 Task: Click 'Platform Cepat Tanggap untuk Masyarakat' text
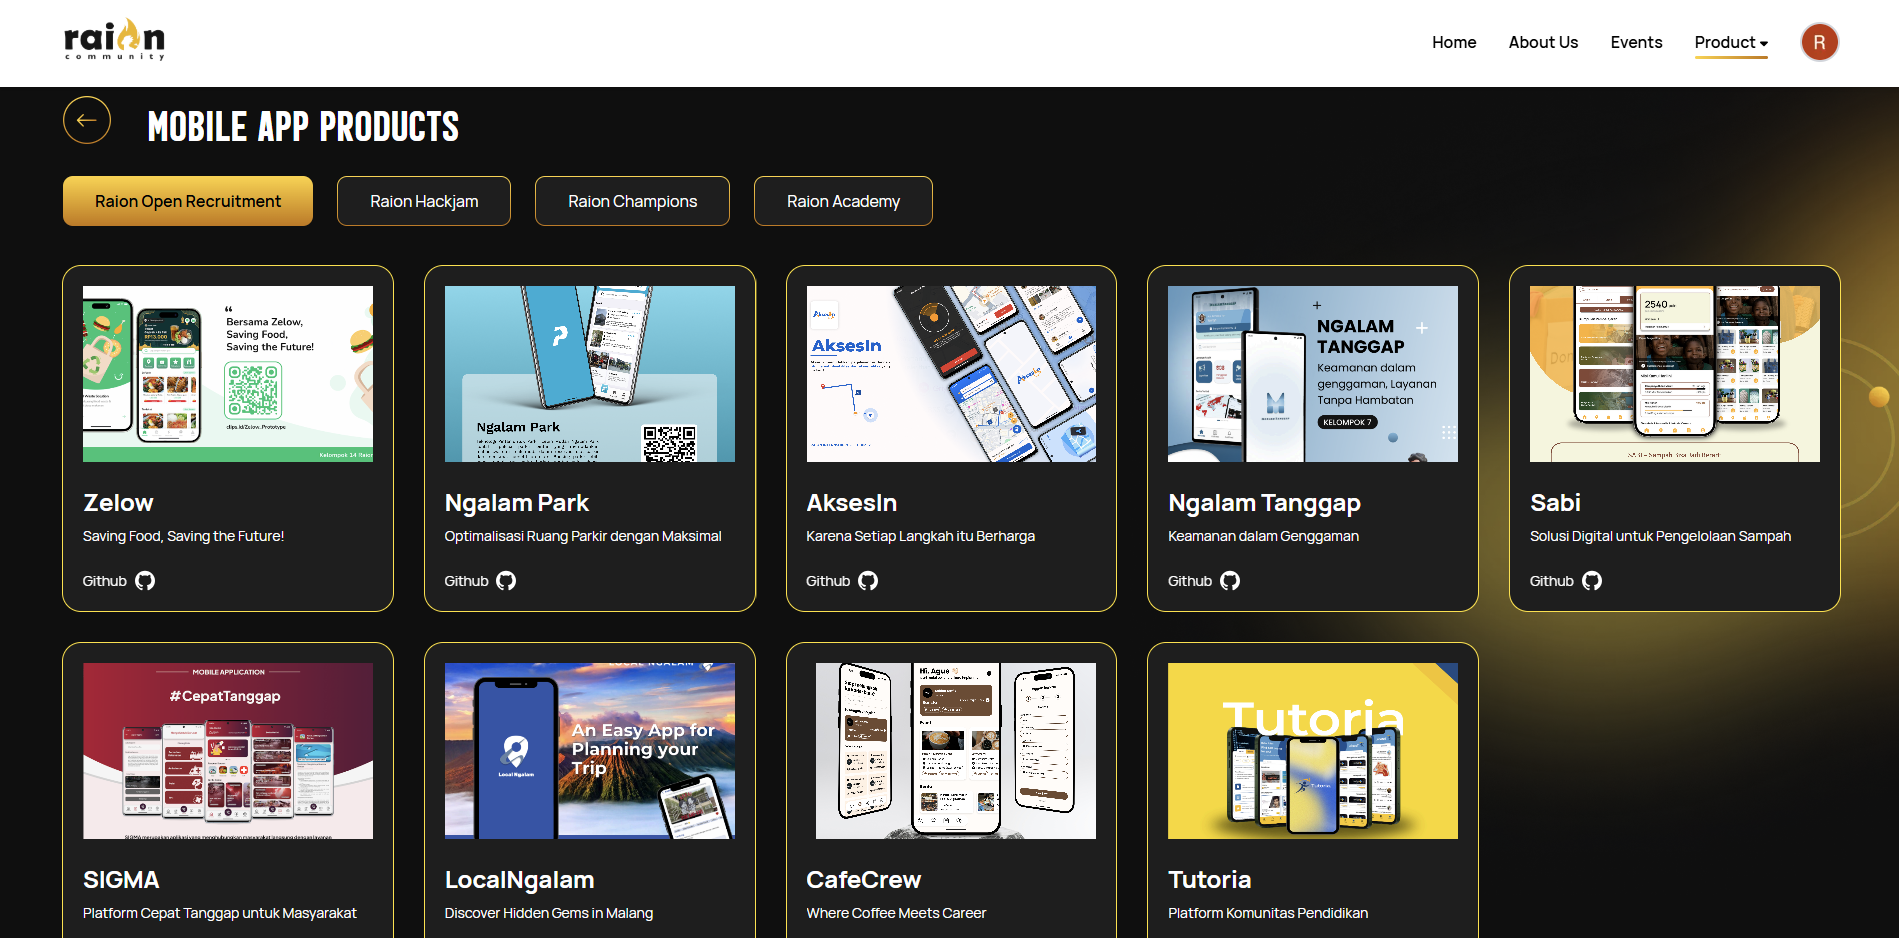click(x=220, y=913)
